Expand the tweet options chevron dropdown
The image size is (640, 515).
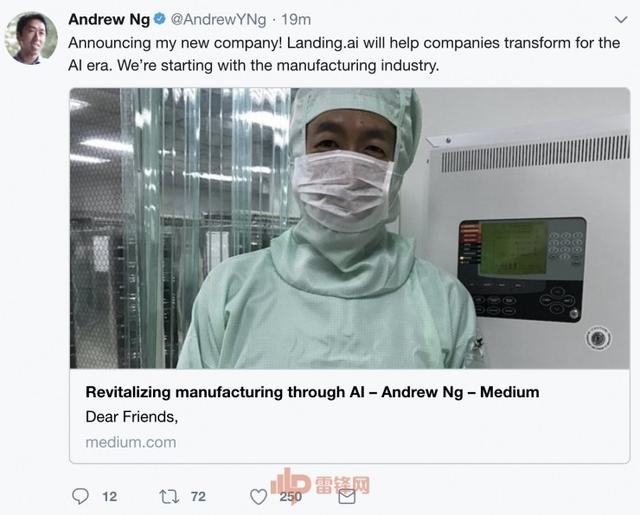point(621,20)
